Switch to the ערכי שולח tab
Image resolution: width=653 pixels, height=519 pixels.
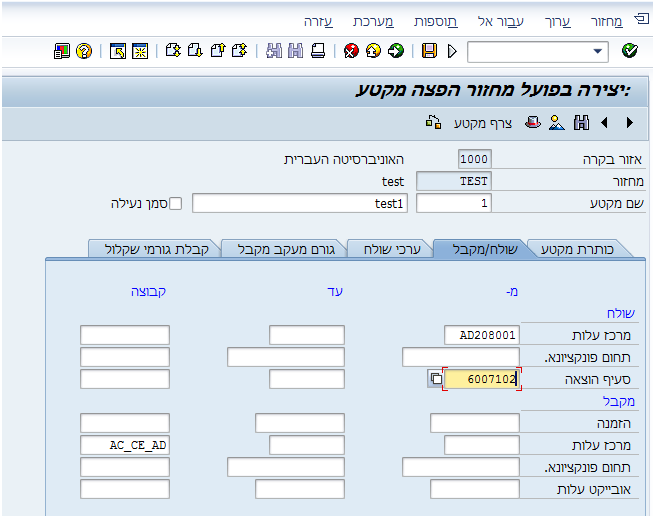(x=392, y=250)
